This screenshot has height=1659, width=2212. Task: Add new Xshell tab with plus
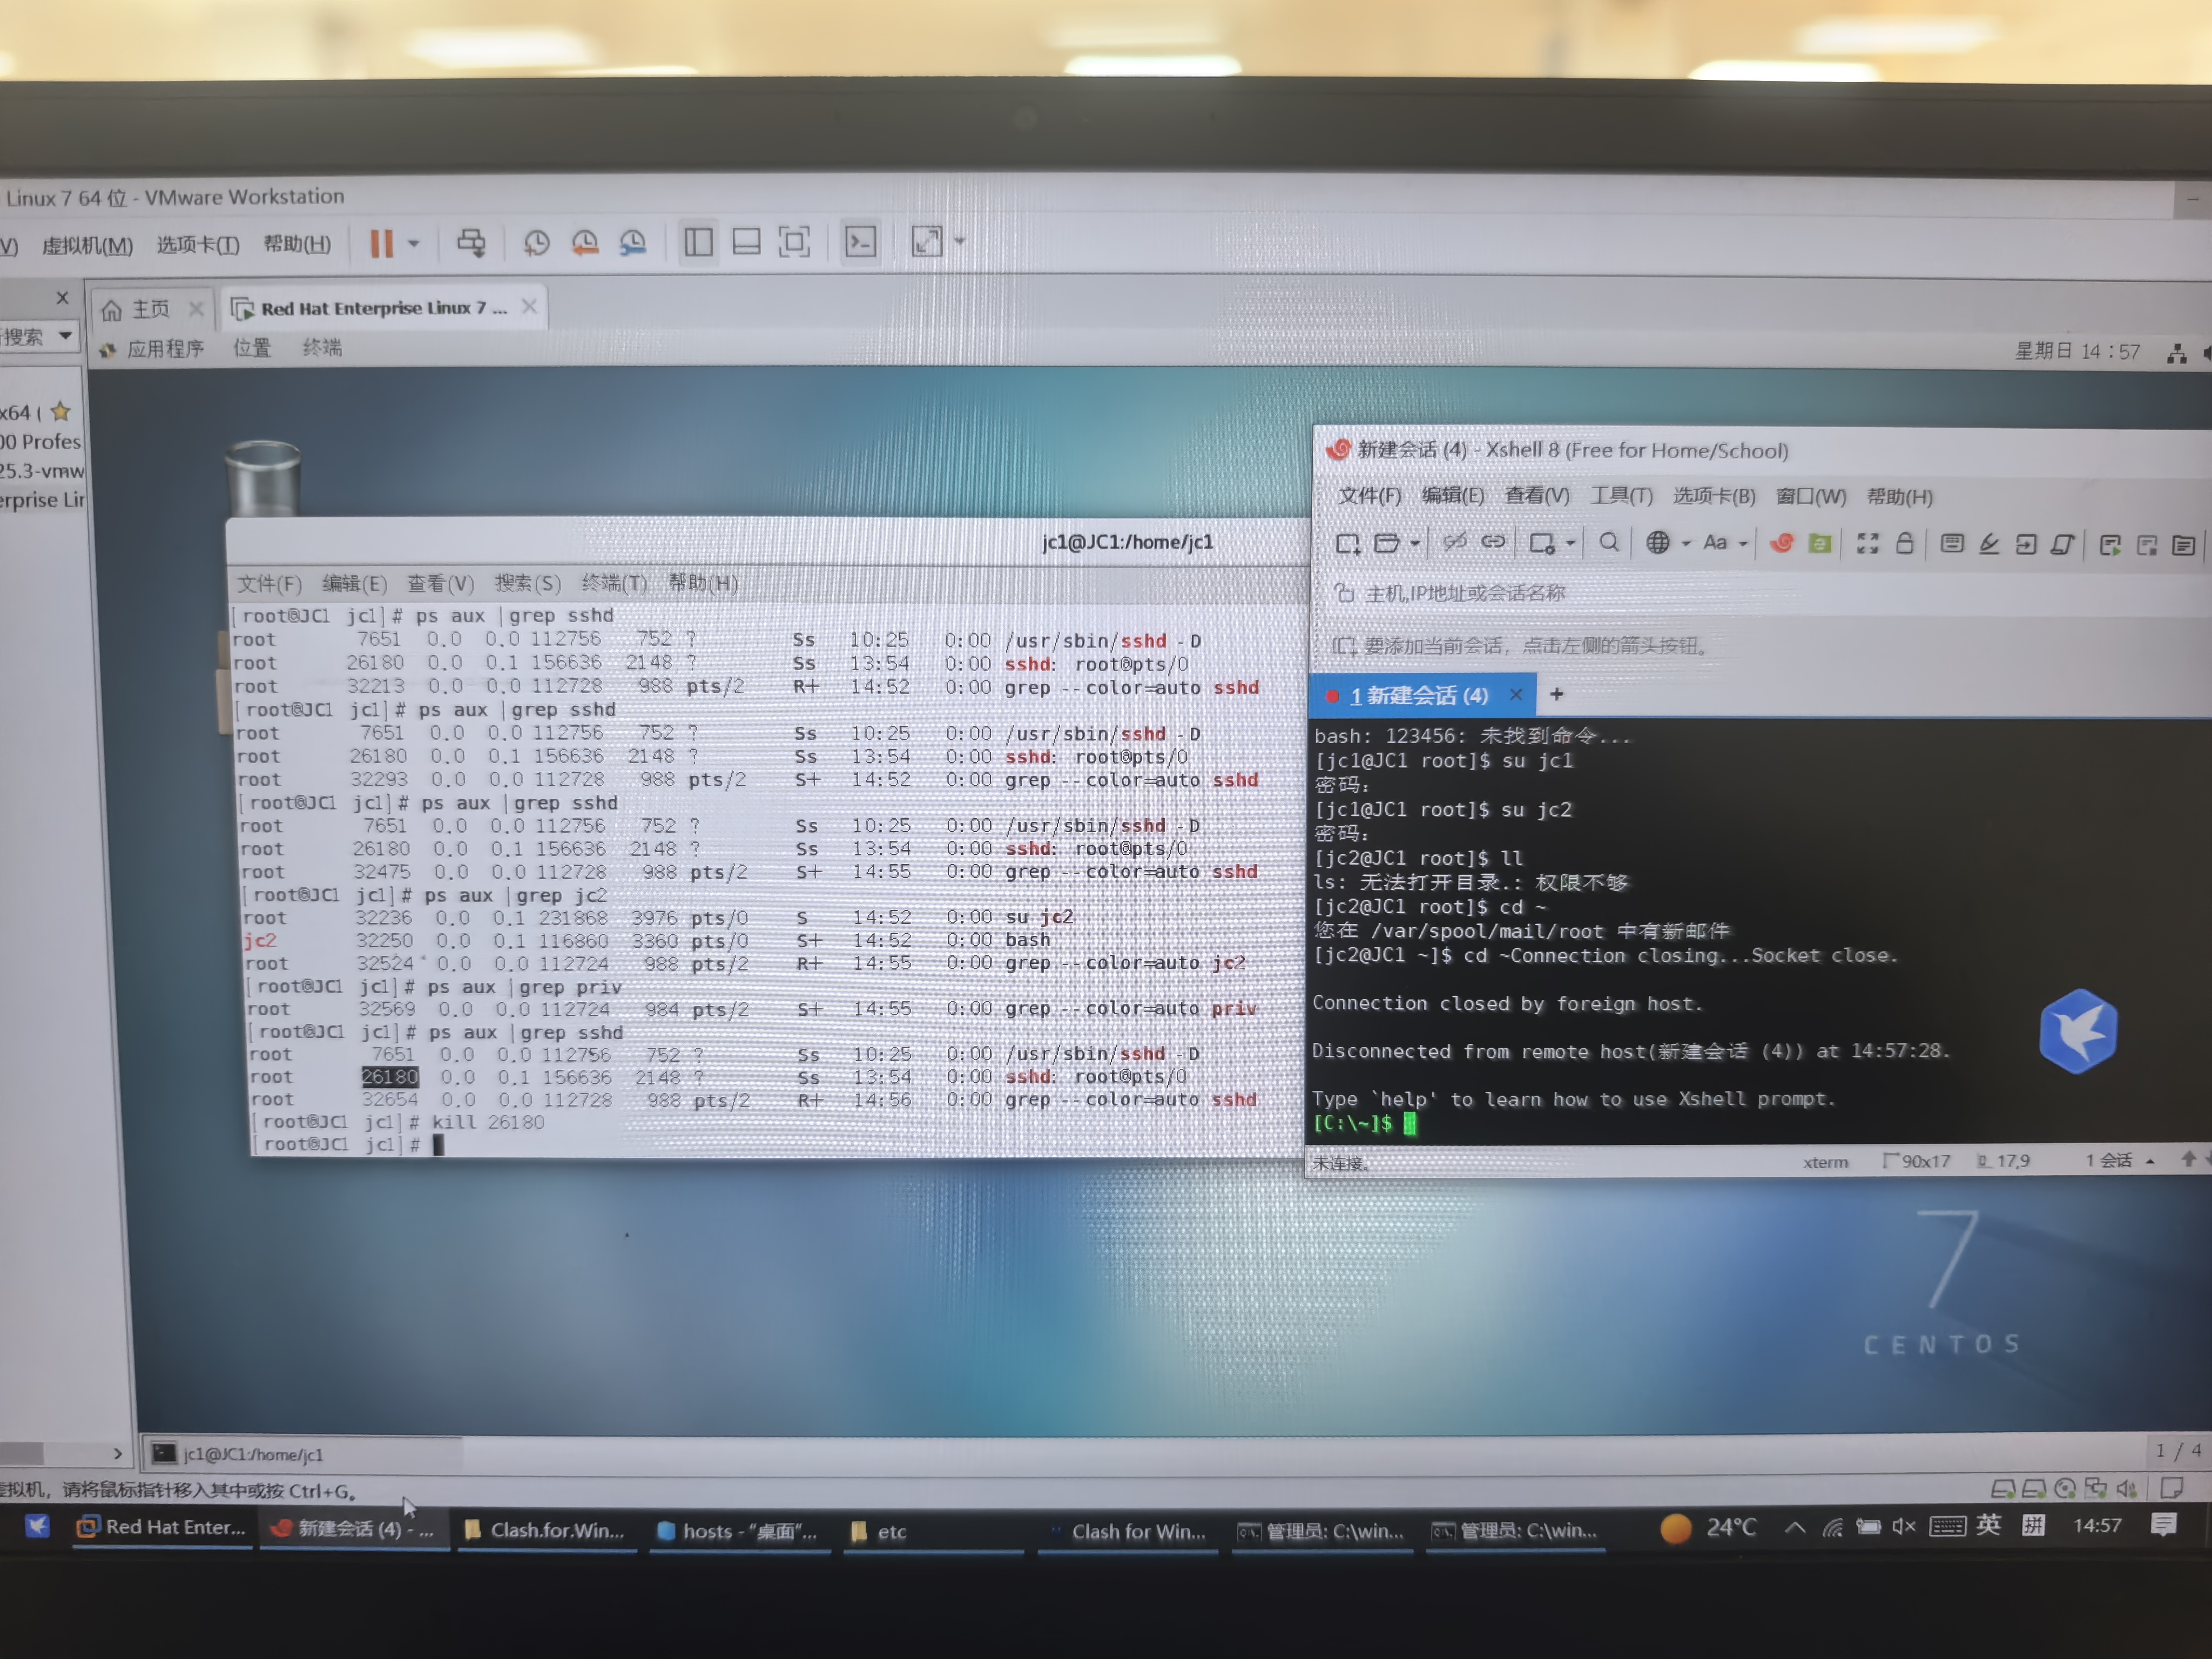point(1556,694)
